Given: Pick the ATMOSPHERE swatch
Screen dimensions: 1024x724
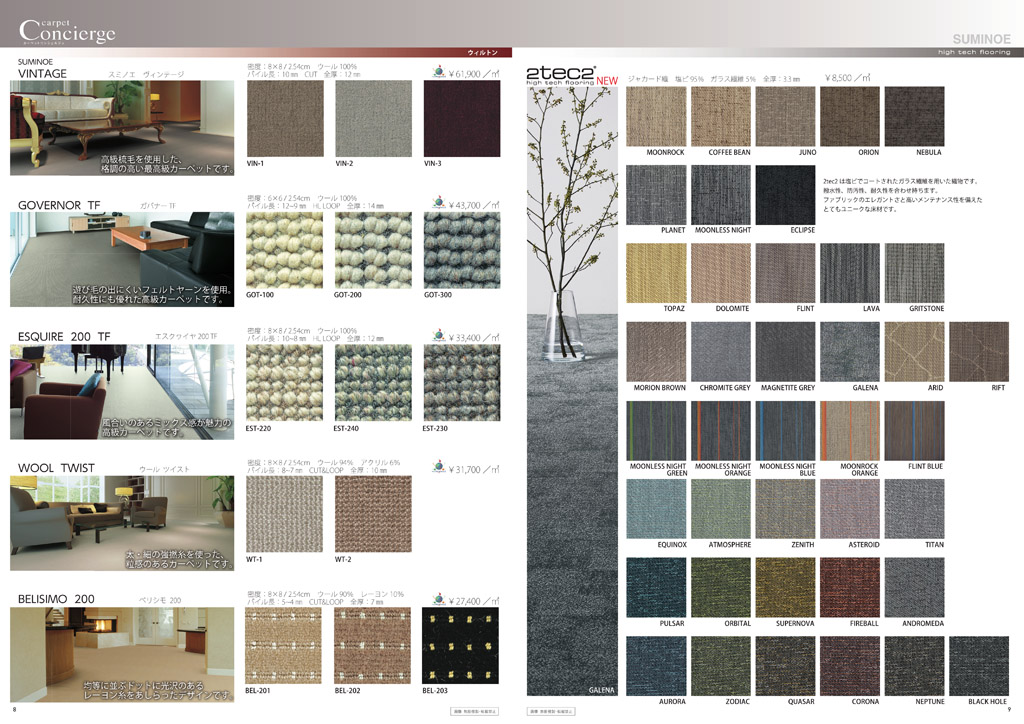Looking at the screenshot, I should pos(721,509).
